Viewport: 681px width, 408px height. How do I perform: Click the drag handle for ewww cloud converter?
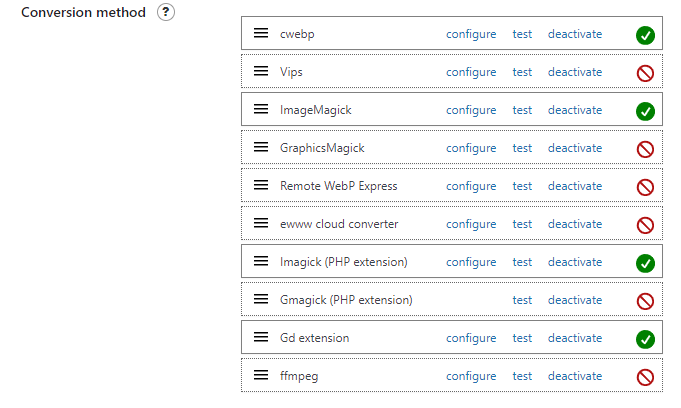261,224
